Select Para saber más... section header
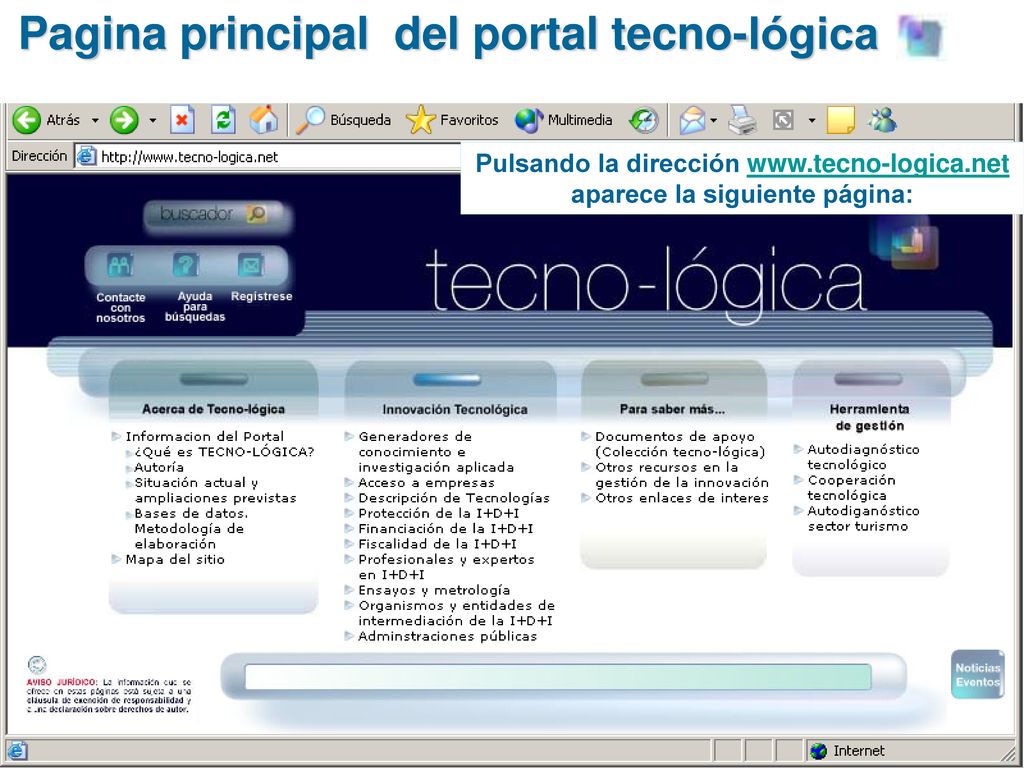1024x768 pixels. tap(672, 409)
